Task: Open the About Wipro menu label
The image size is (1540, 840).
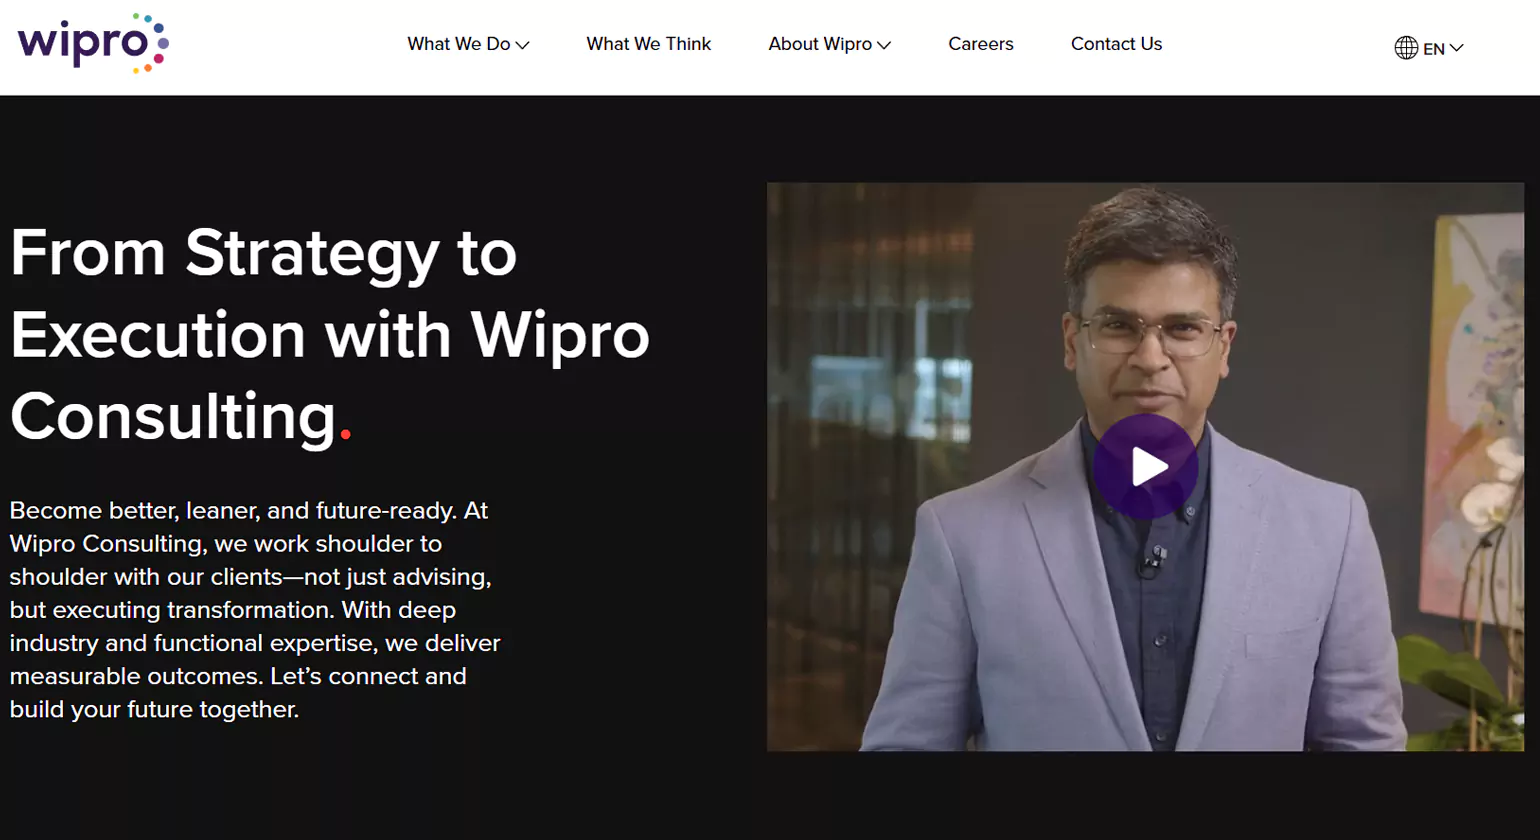Action: [x=820, y=44]
